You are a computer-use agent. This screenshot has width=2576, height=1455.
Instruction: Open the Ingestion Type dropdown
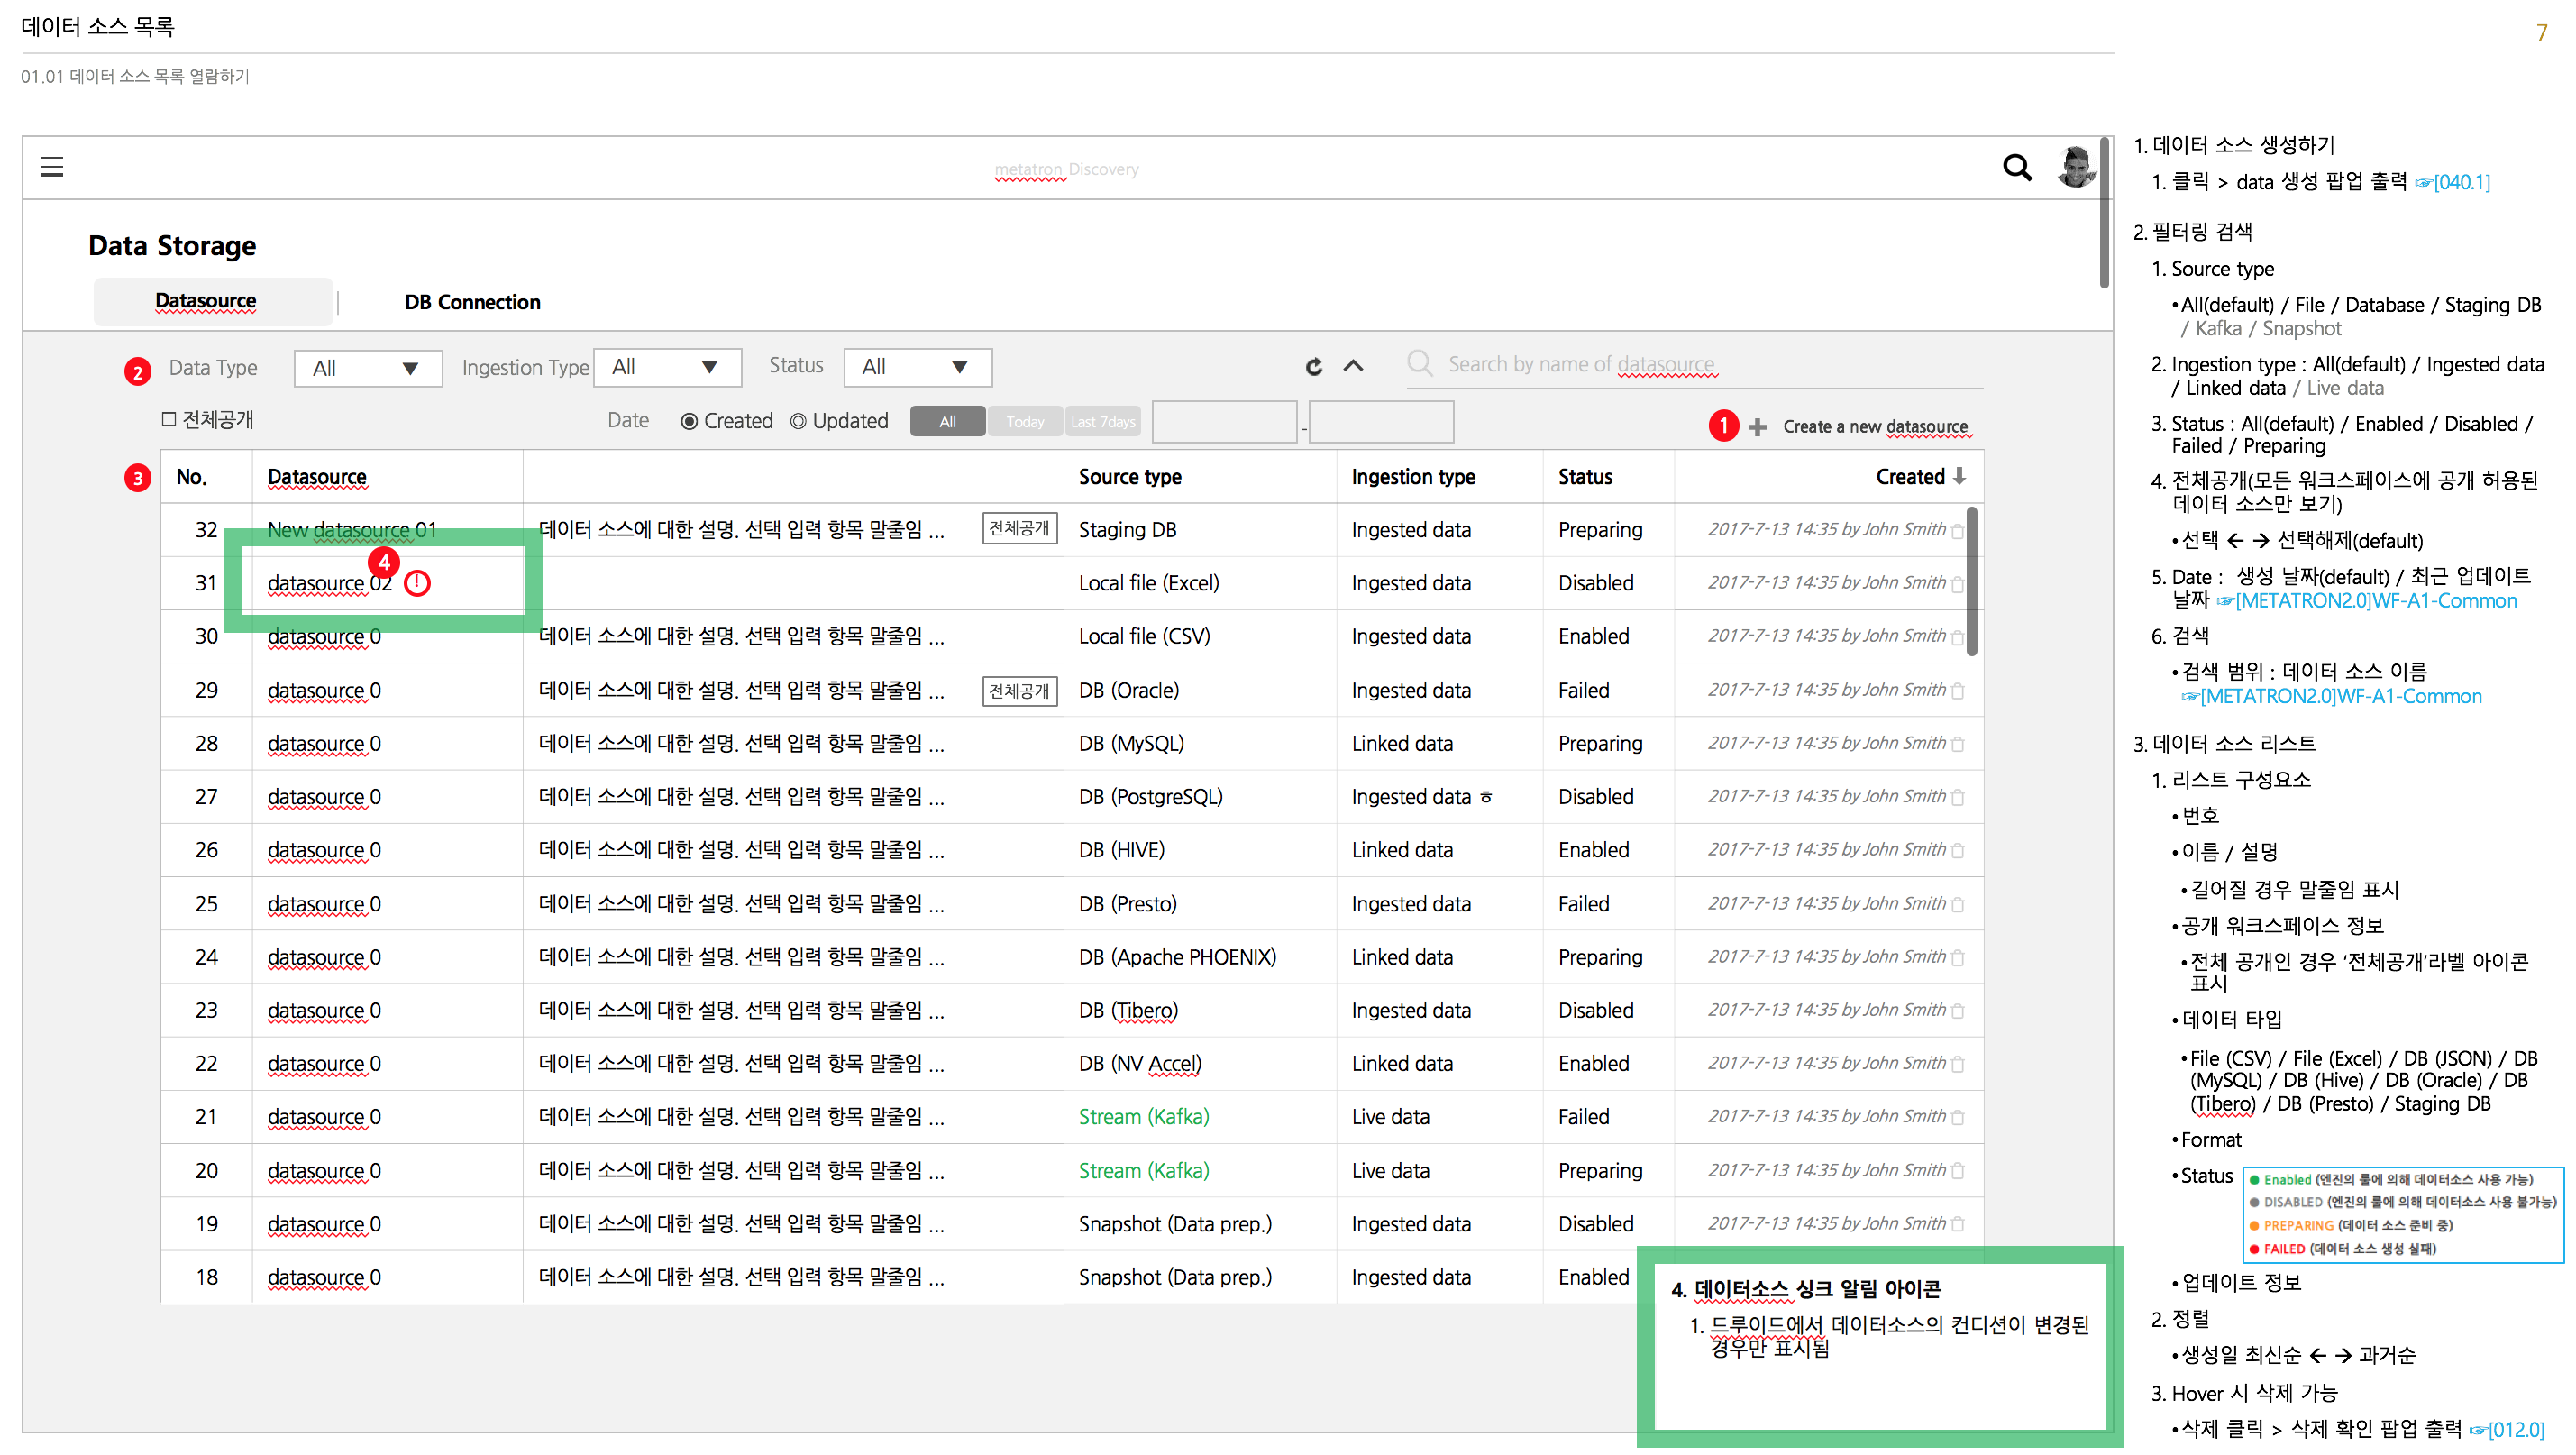click(x=667, y=367)
